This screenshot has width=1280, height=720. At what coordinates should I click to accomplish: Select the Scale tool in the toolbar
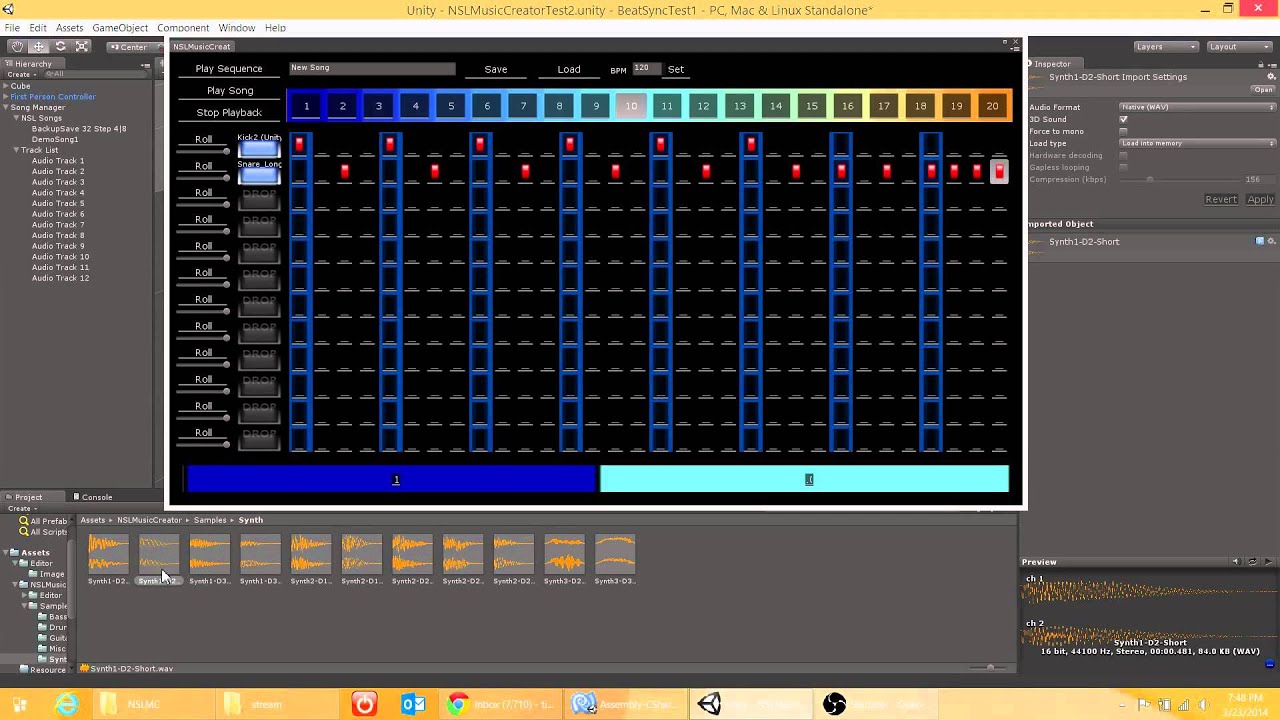82,46
